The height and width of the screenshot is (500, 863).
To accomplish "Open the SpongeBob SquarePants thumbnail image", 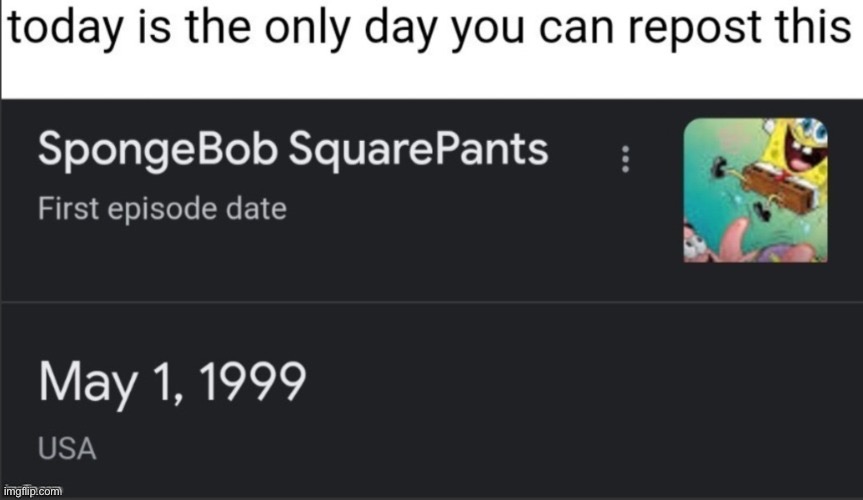I will (x=755, y=190).
